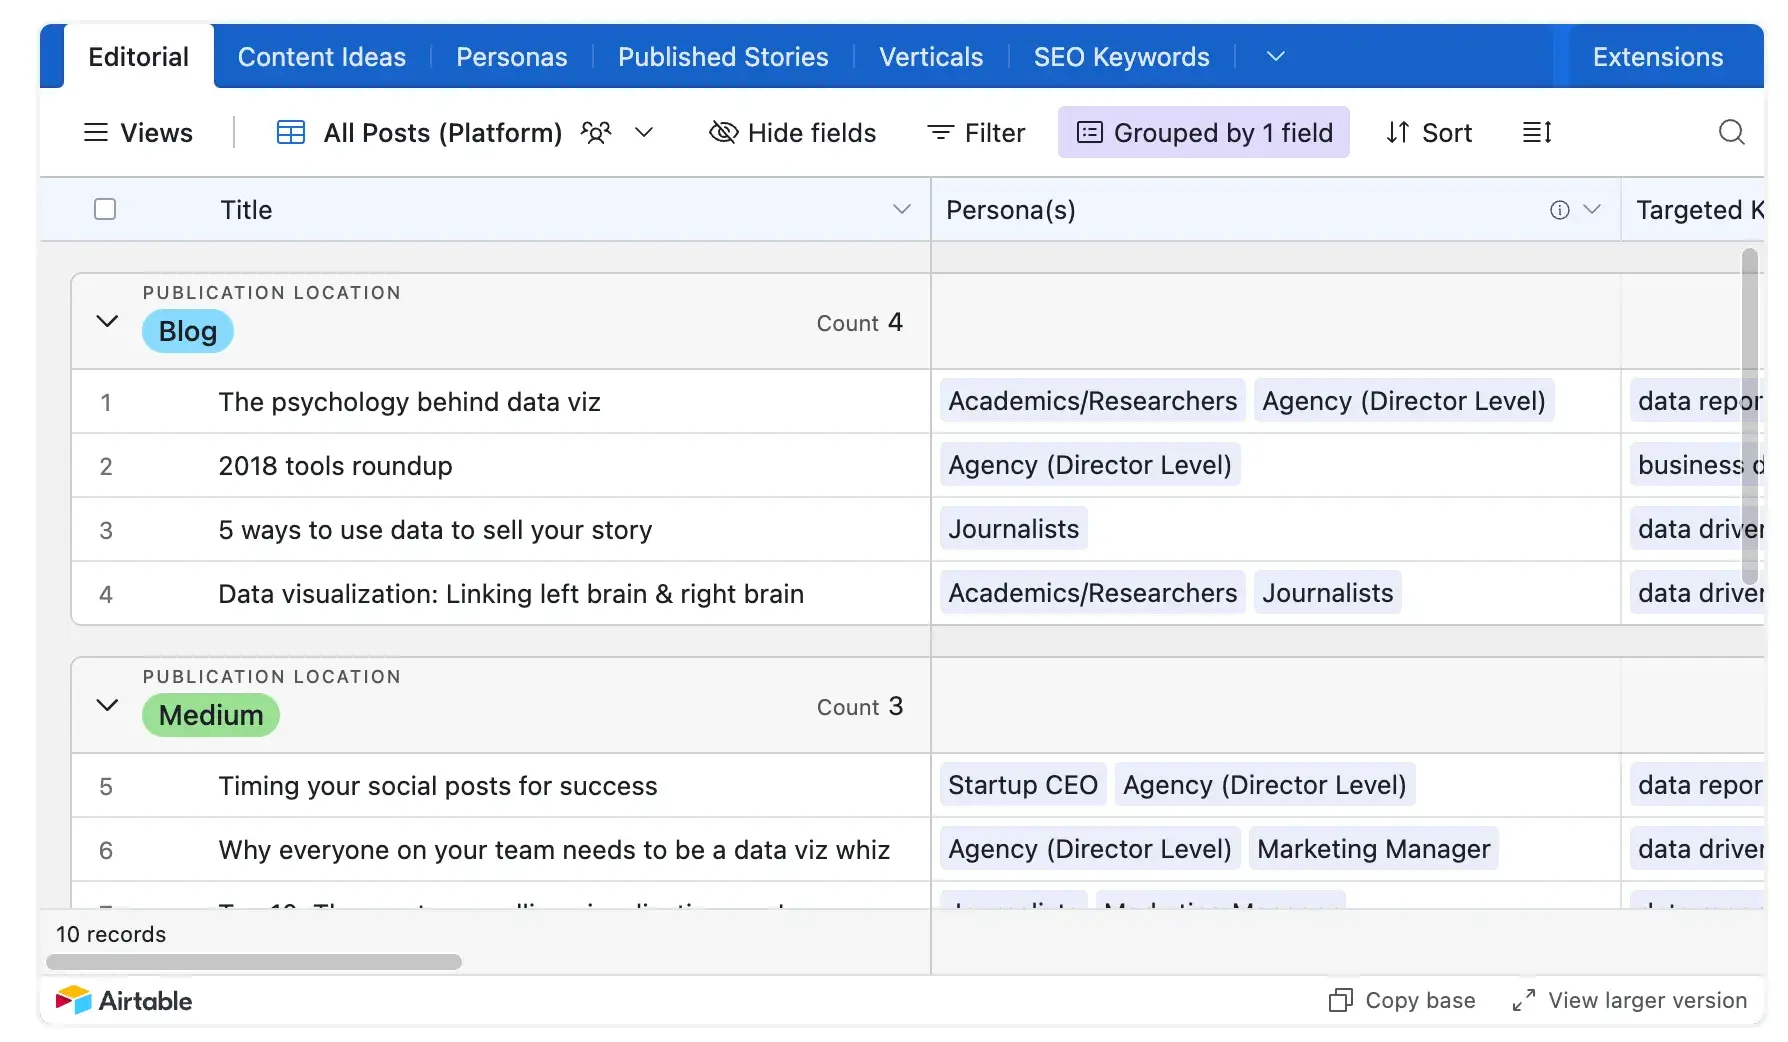The height and width of the screenshot is (1042, 1788).
Task: Click the Blog publication location tag
Action: coord(188,331)
